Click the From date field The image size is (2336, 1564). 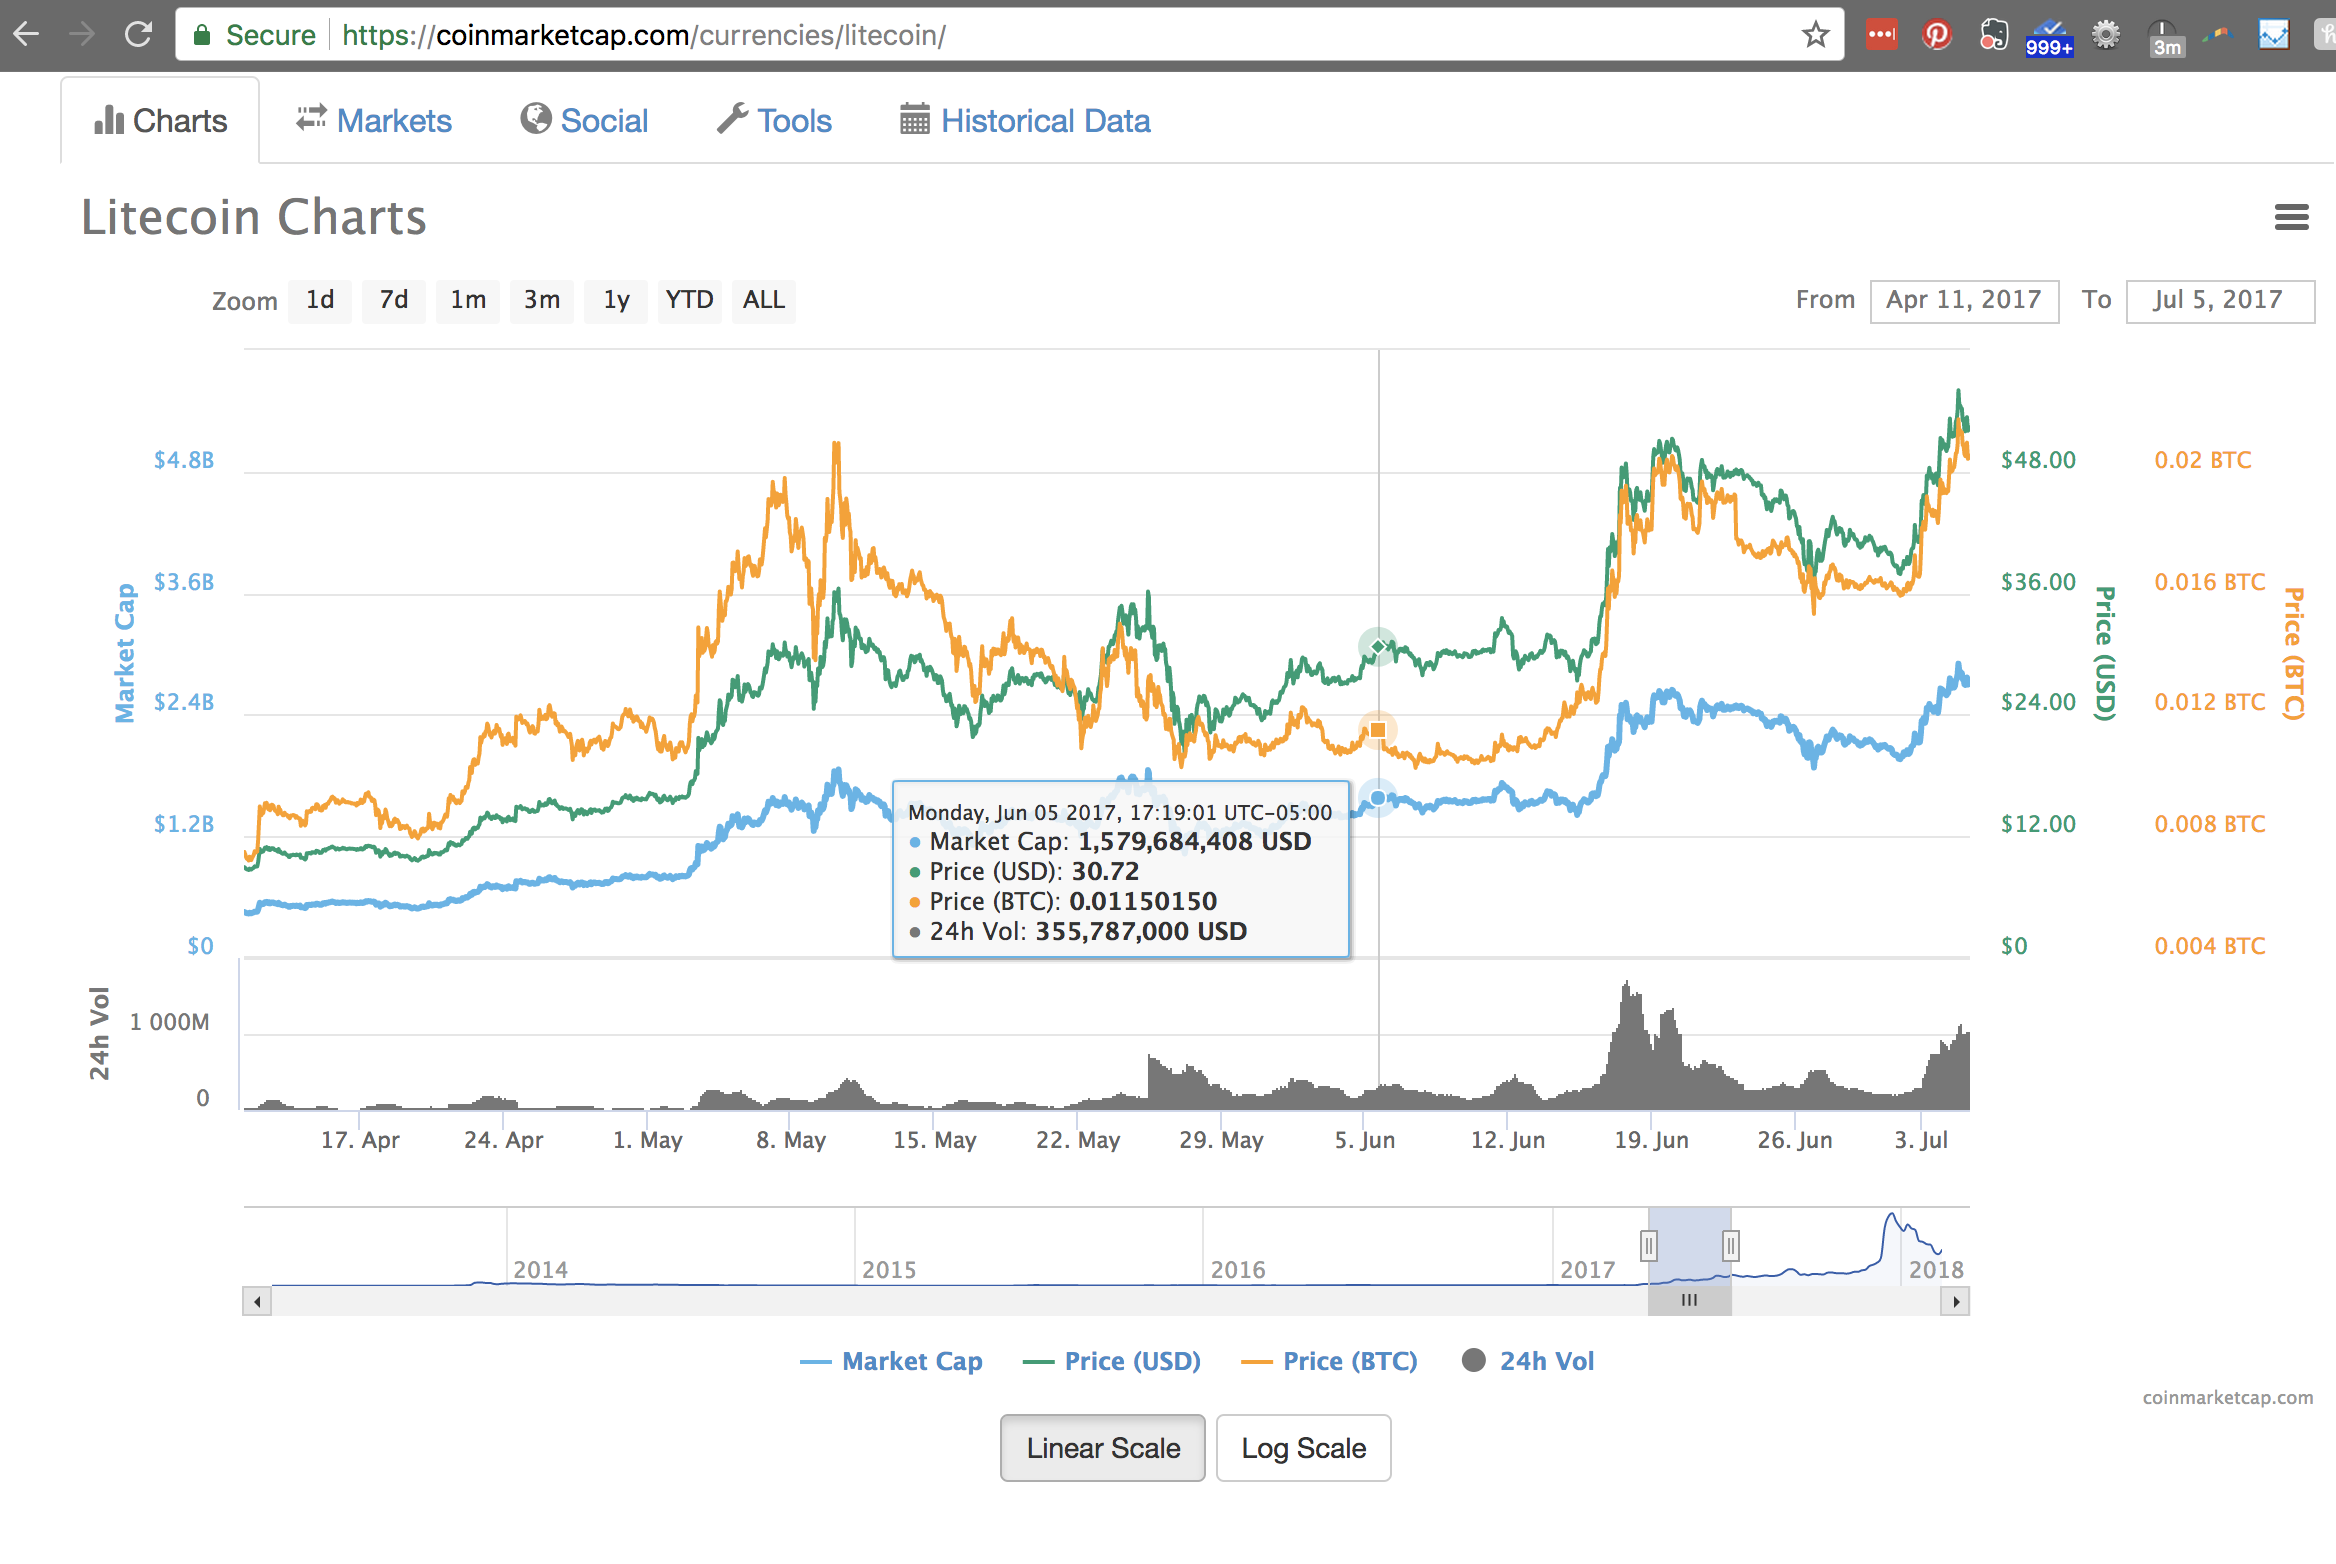1964,300
